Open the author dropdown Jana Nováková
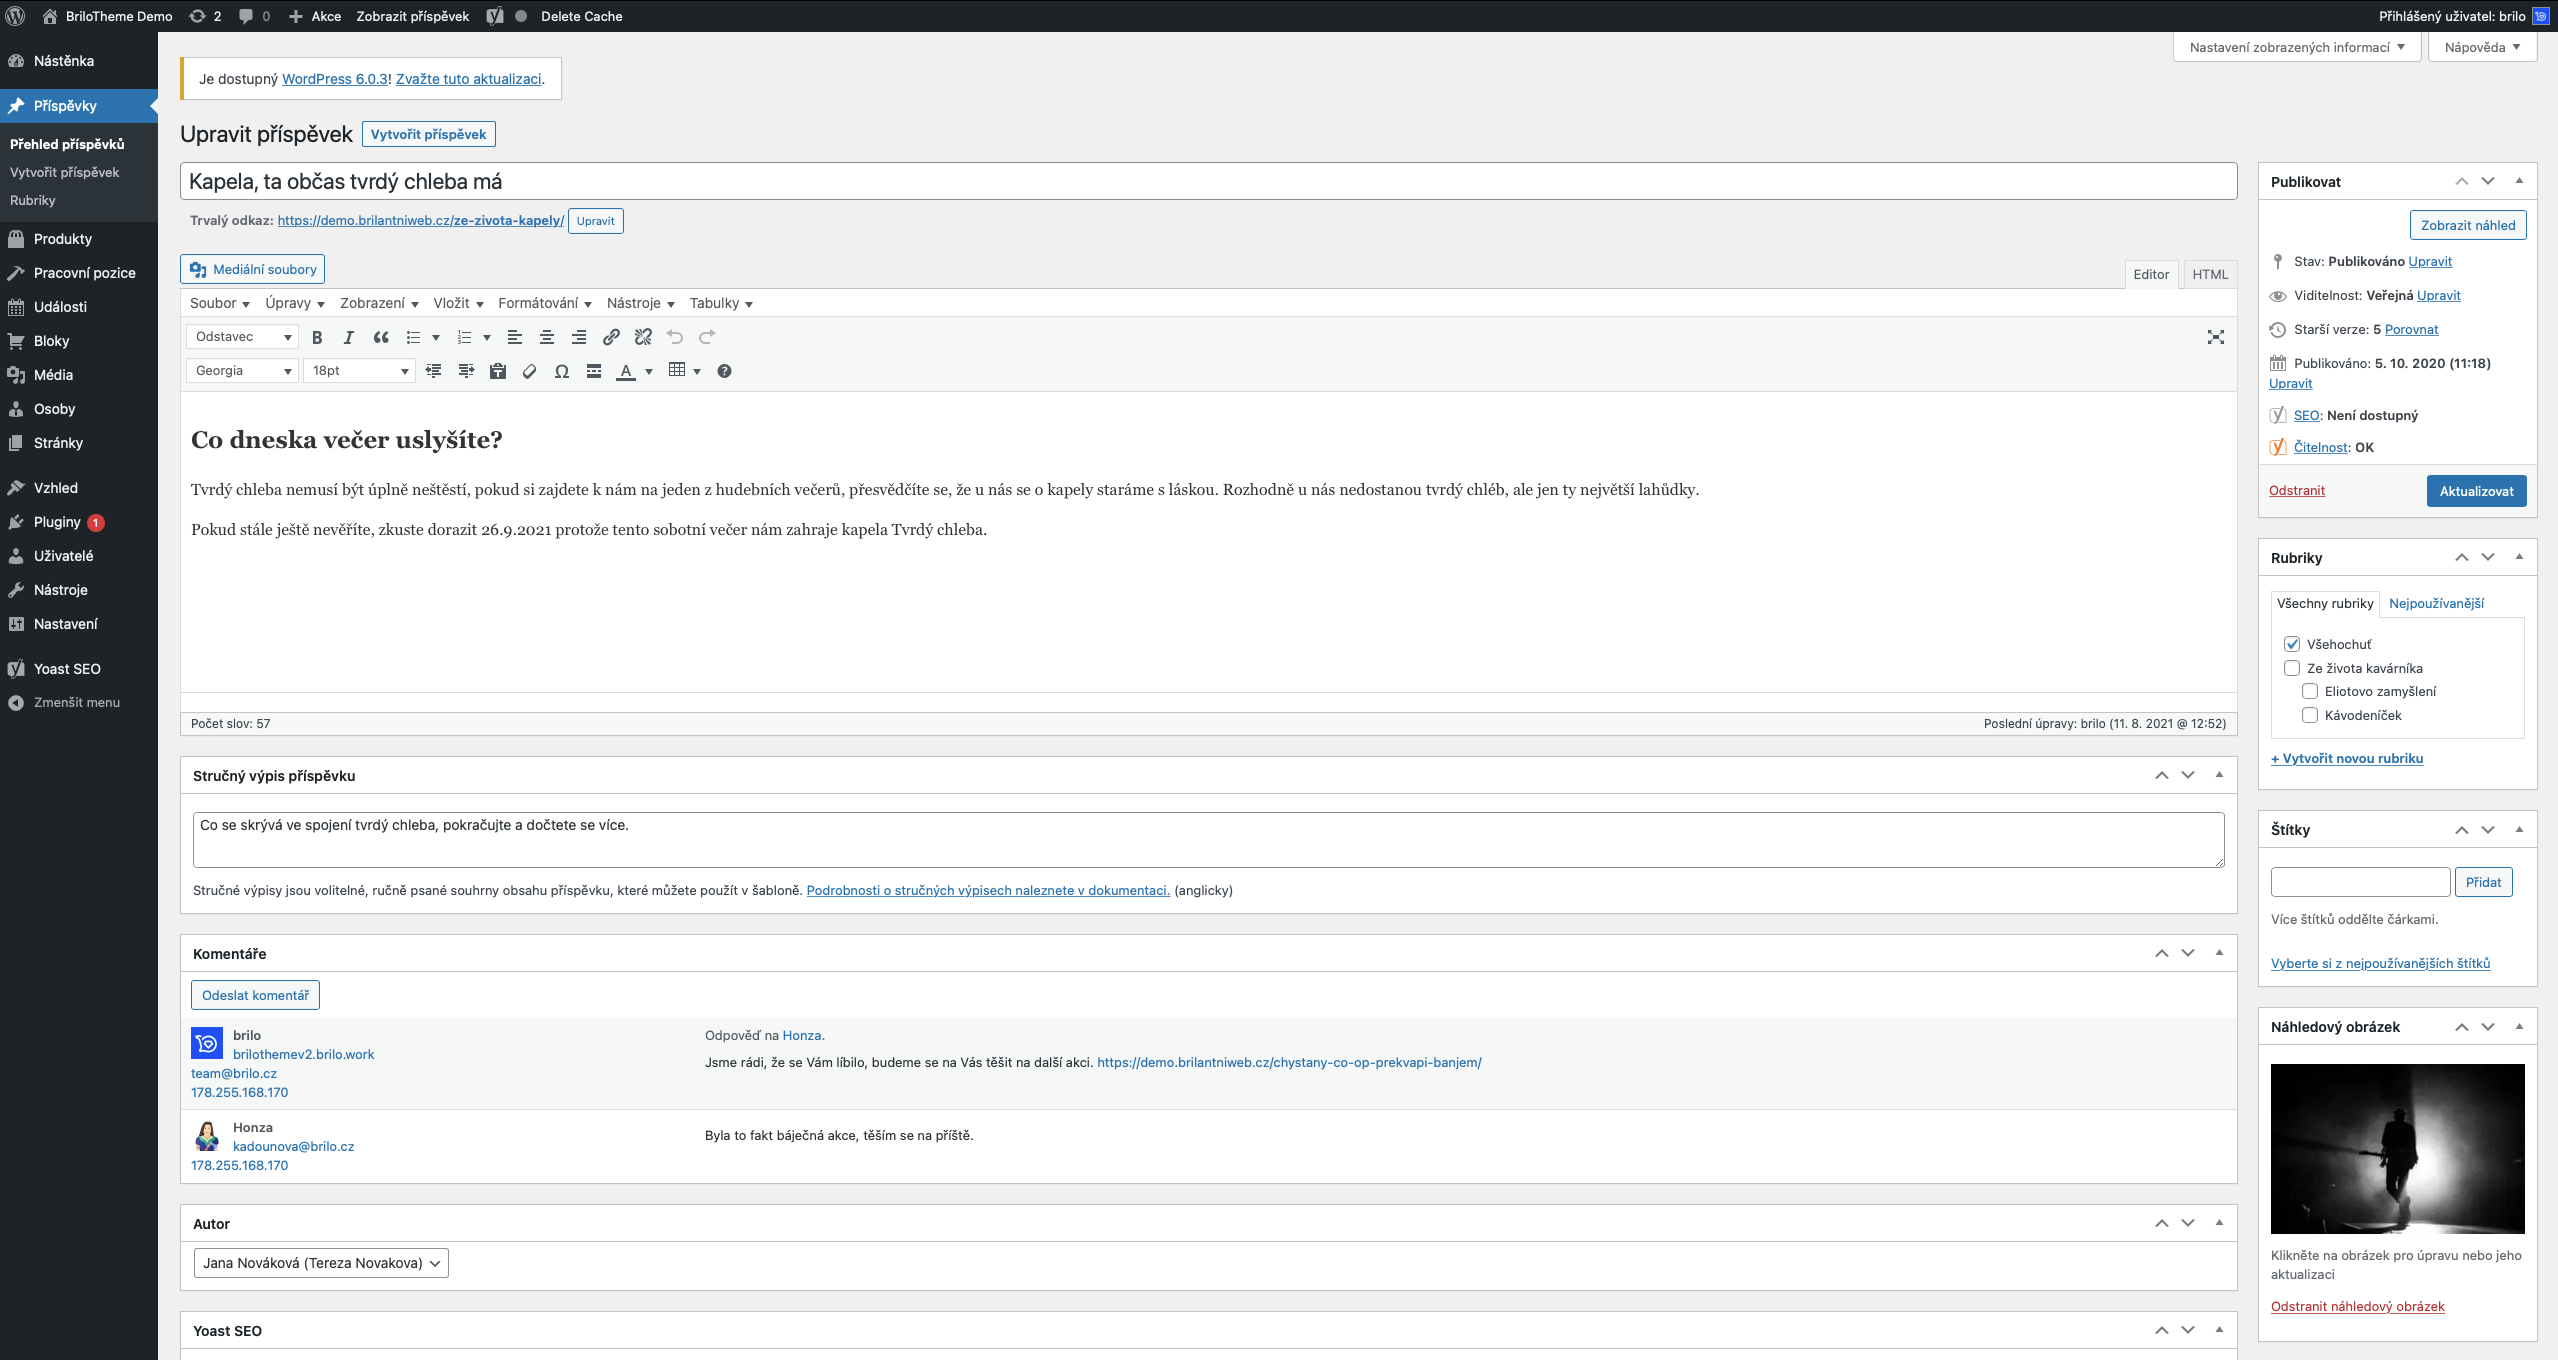The image size is (2558, 1360). click(320, 1263)
